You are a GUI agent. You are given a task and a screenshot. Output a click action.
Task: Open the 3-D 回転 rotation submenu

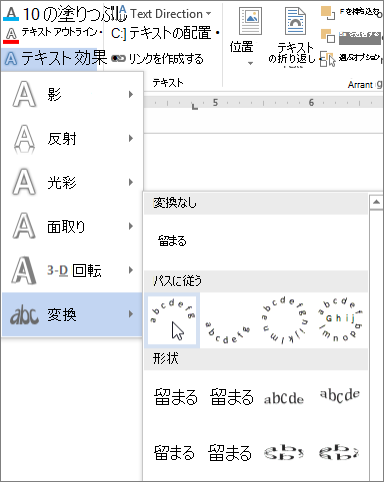coord(72,270)
